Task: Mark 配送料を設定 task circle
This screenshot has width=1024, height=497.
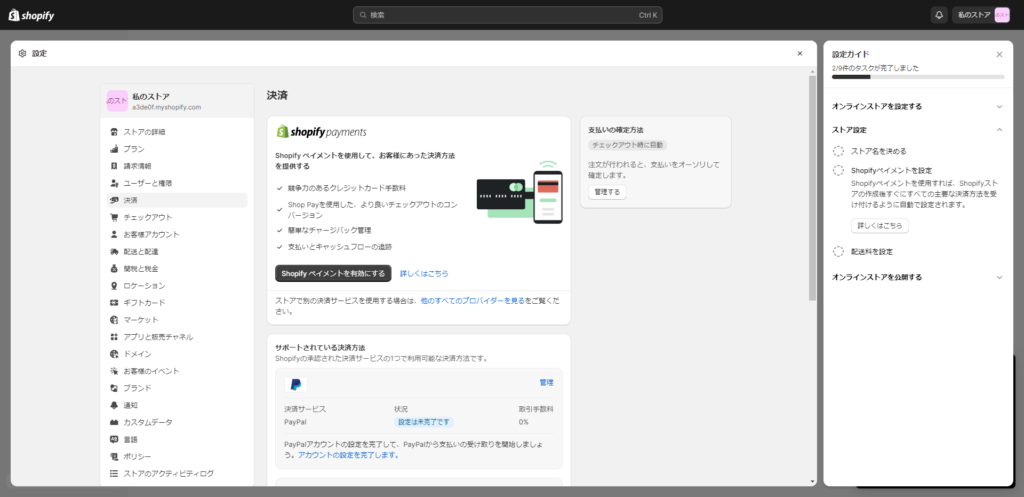Action: 839,251
